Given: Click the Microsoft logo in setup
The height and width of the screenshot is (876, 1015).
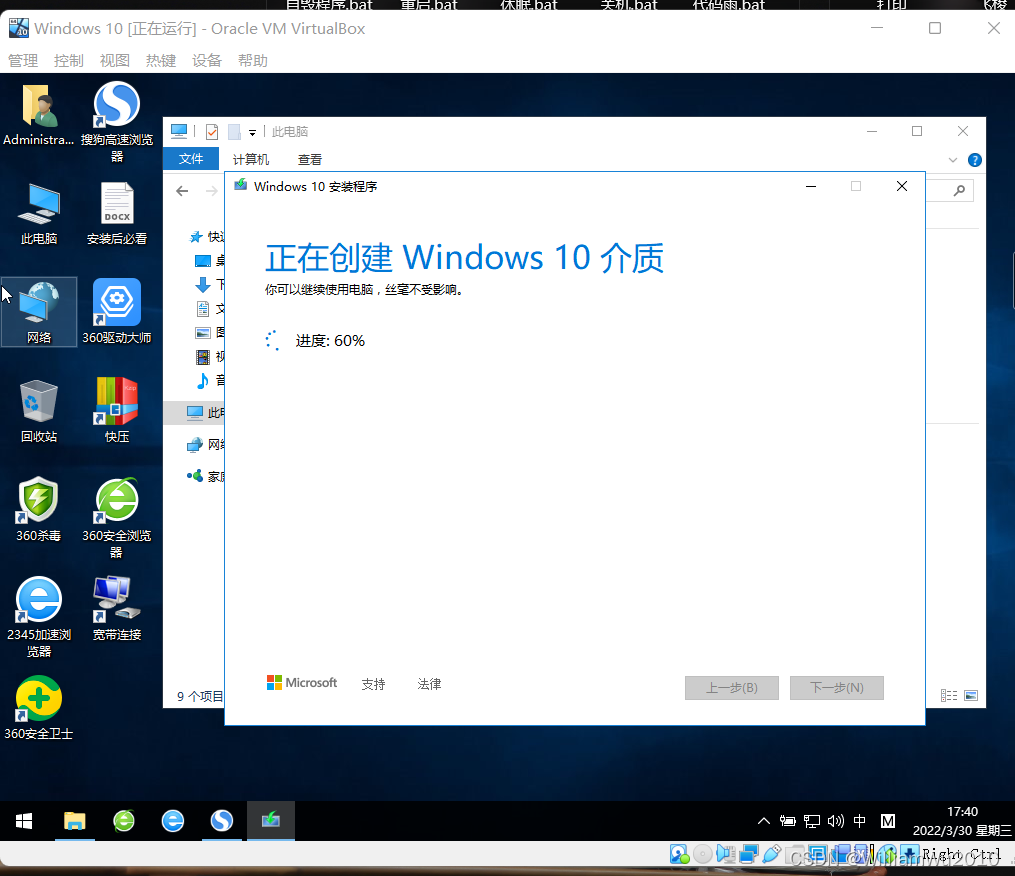Looking at the screenshot, I should click(302, 683).
